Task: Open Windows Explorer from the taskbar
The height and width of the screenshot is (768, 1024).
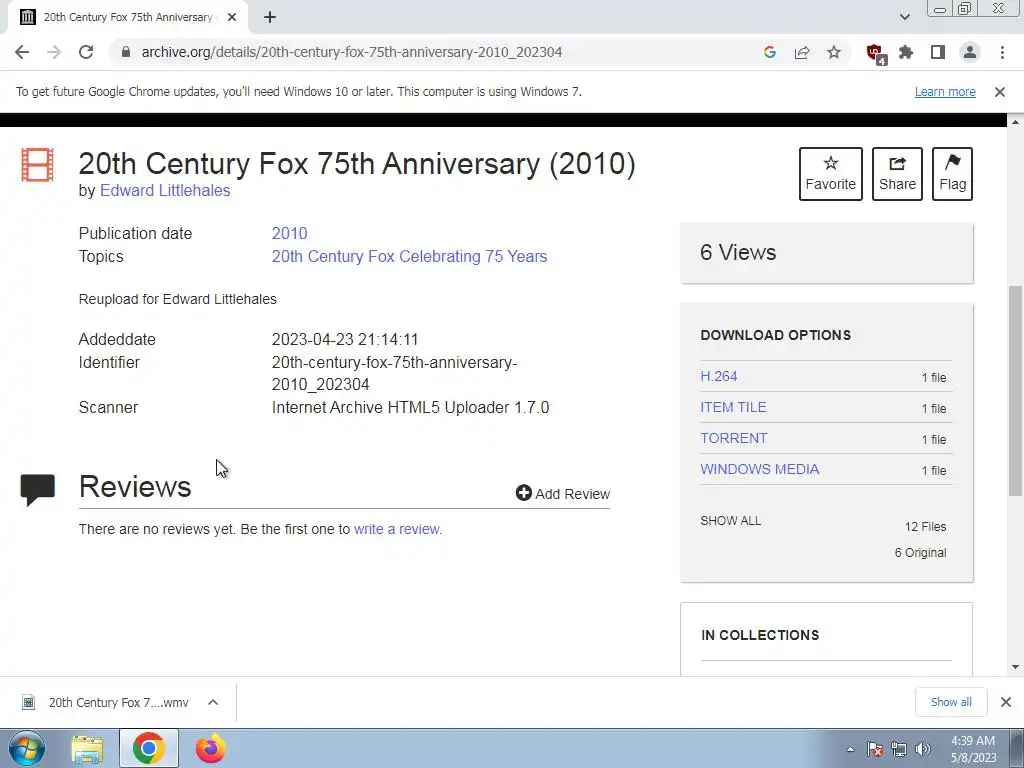Action: [87, 749]
